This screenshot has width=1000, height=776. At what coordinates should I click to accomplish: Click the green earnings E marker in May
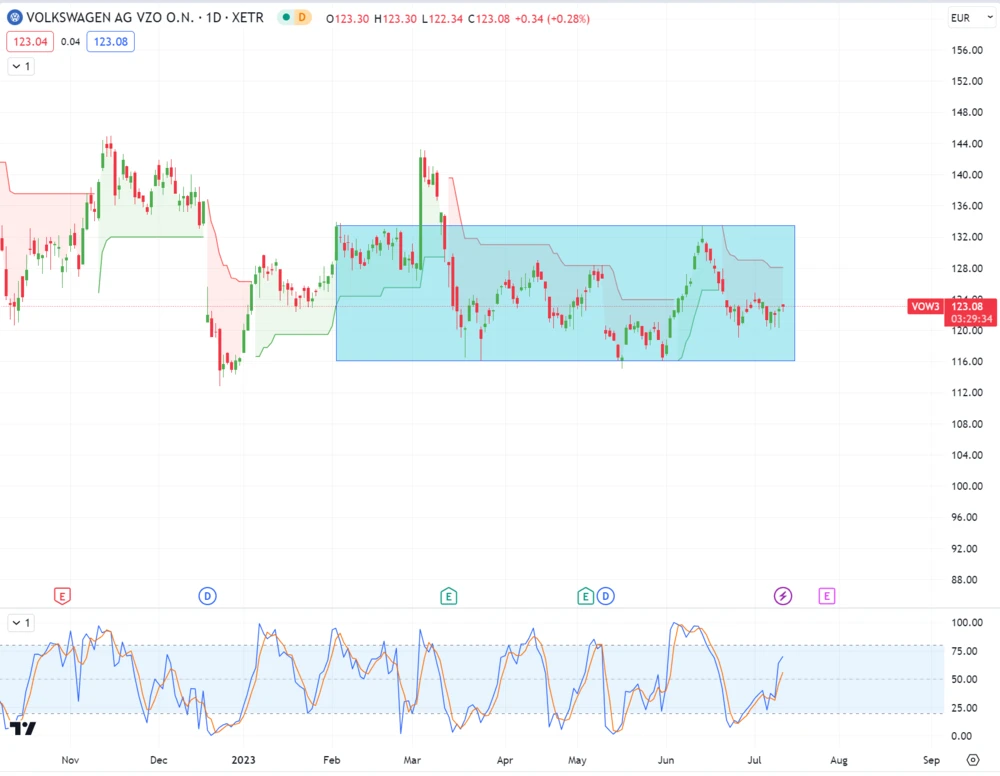pos(585,596)
